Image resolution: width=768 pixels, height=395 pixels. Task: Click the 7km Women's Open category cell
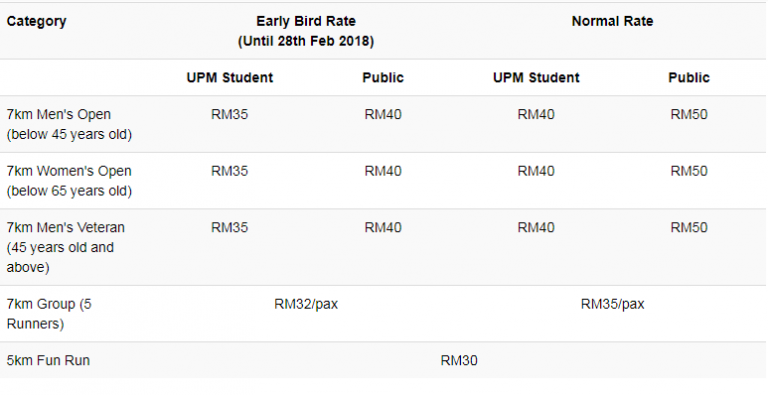[x=69, y=181]
